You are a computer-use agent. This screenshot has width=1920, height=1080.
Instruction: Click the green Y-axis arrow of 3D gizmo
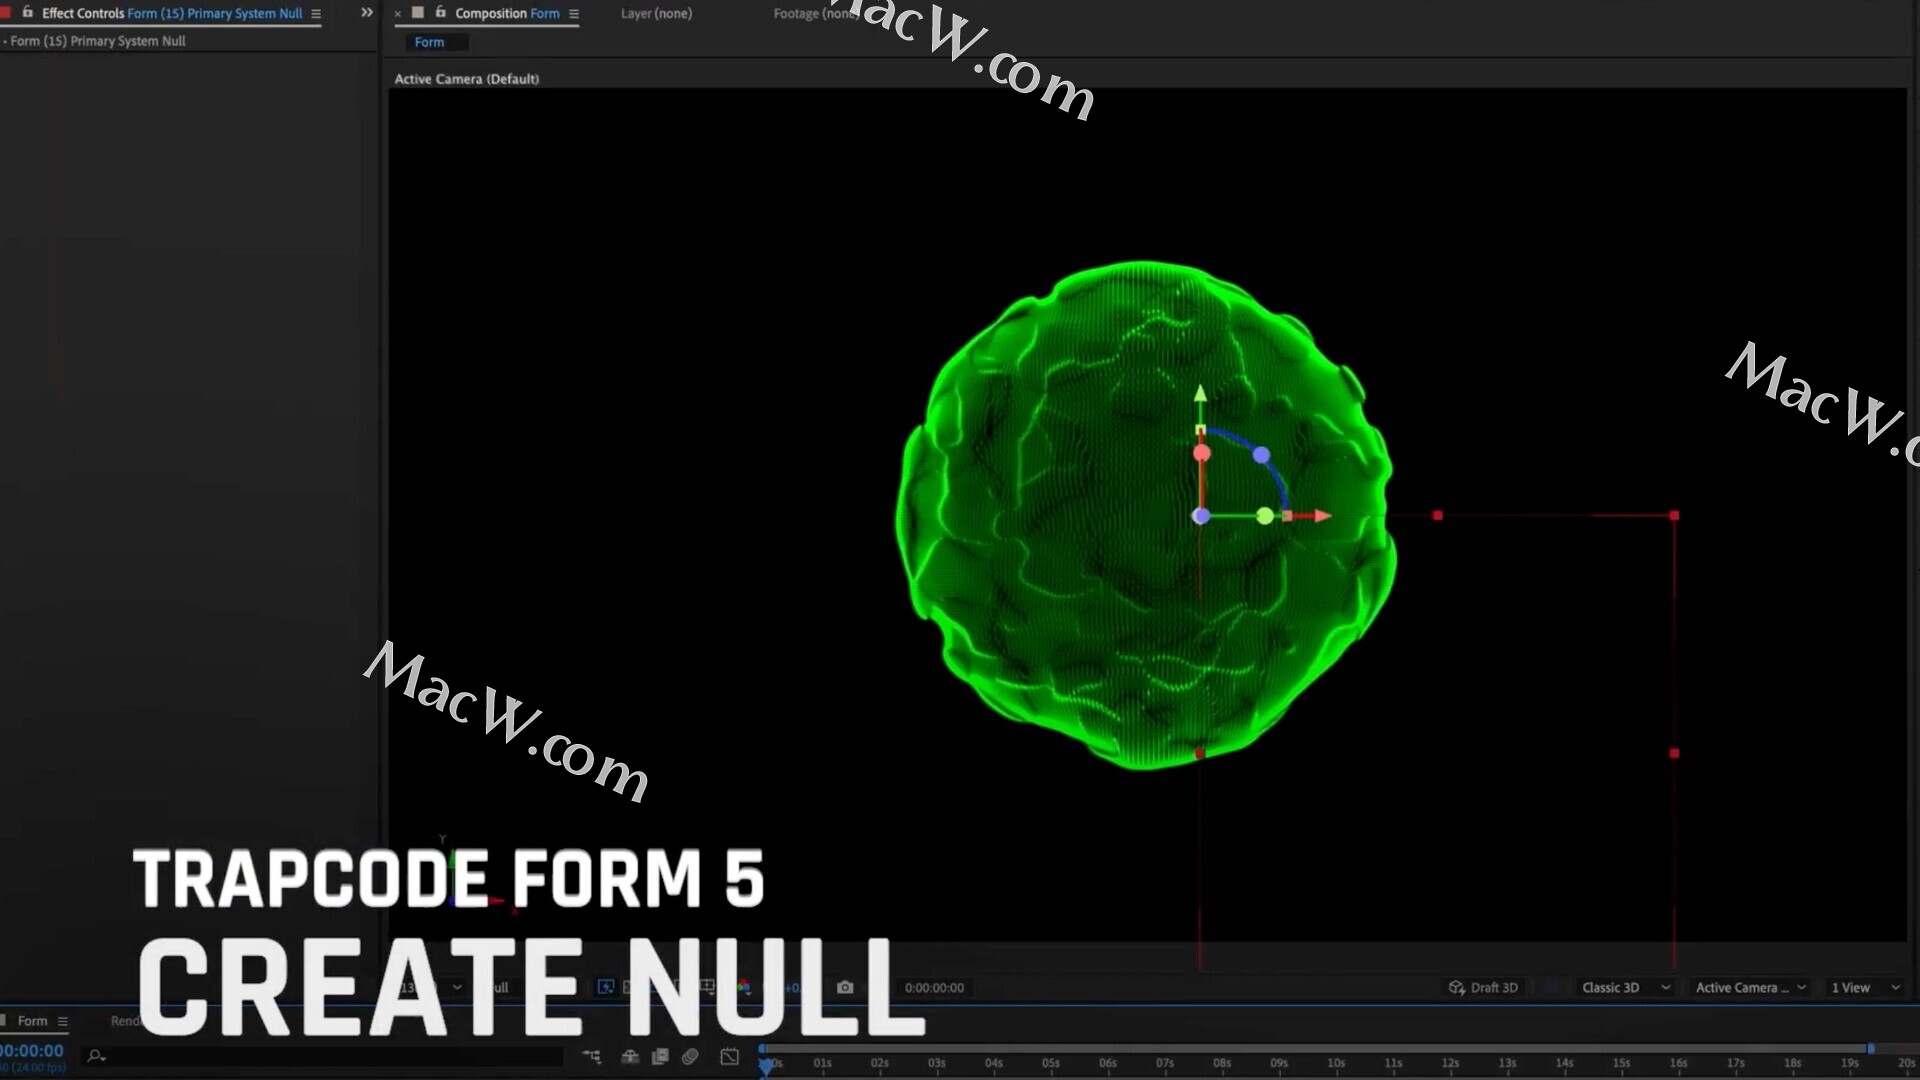tap(1200, 394)
